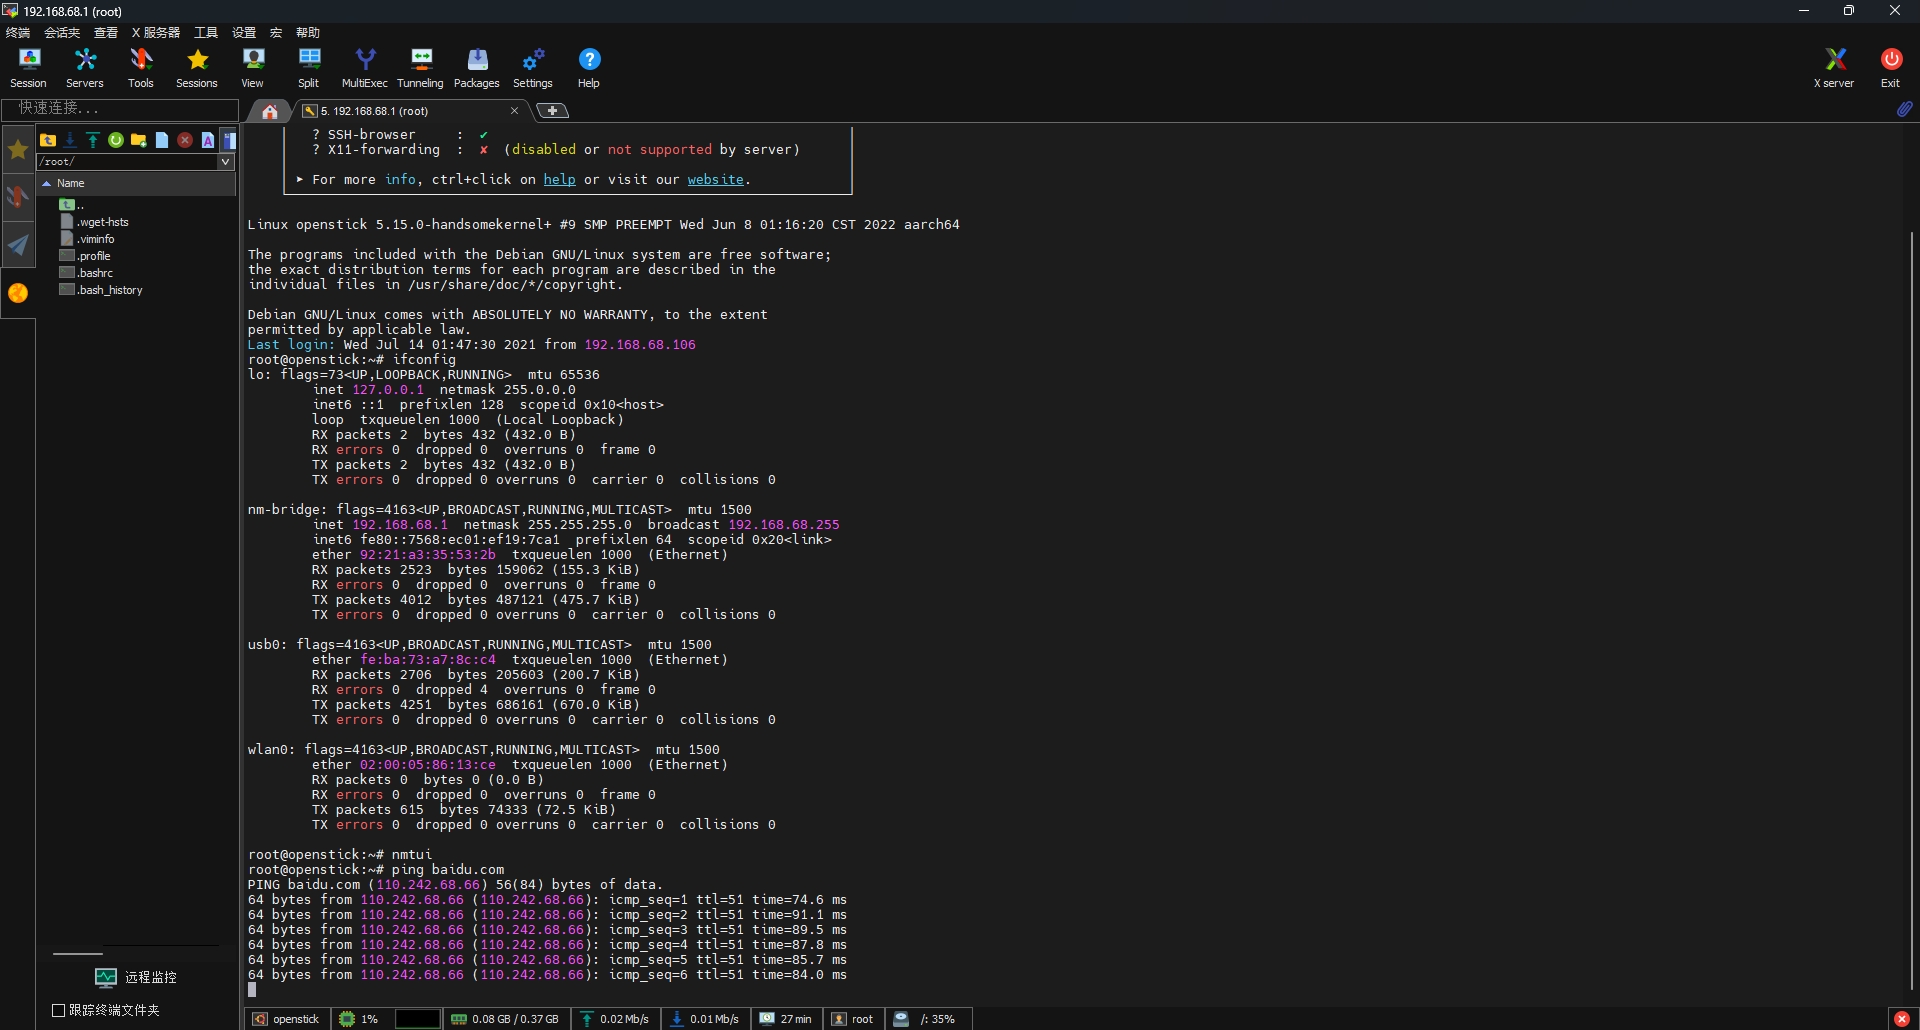Launch the MultiExec mode

pyautogui.click(x=365, y=68)
